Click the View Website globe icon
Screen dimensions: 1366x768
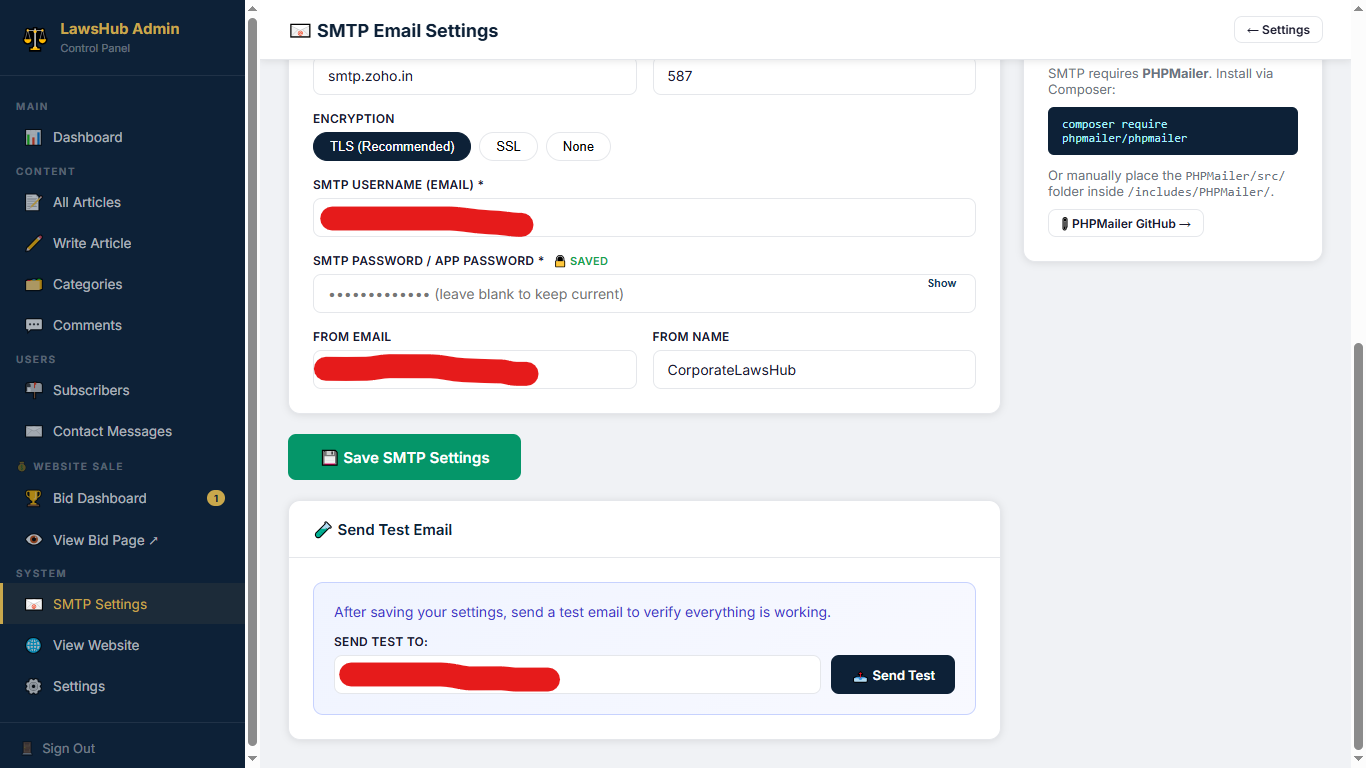34,645
